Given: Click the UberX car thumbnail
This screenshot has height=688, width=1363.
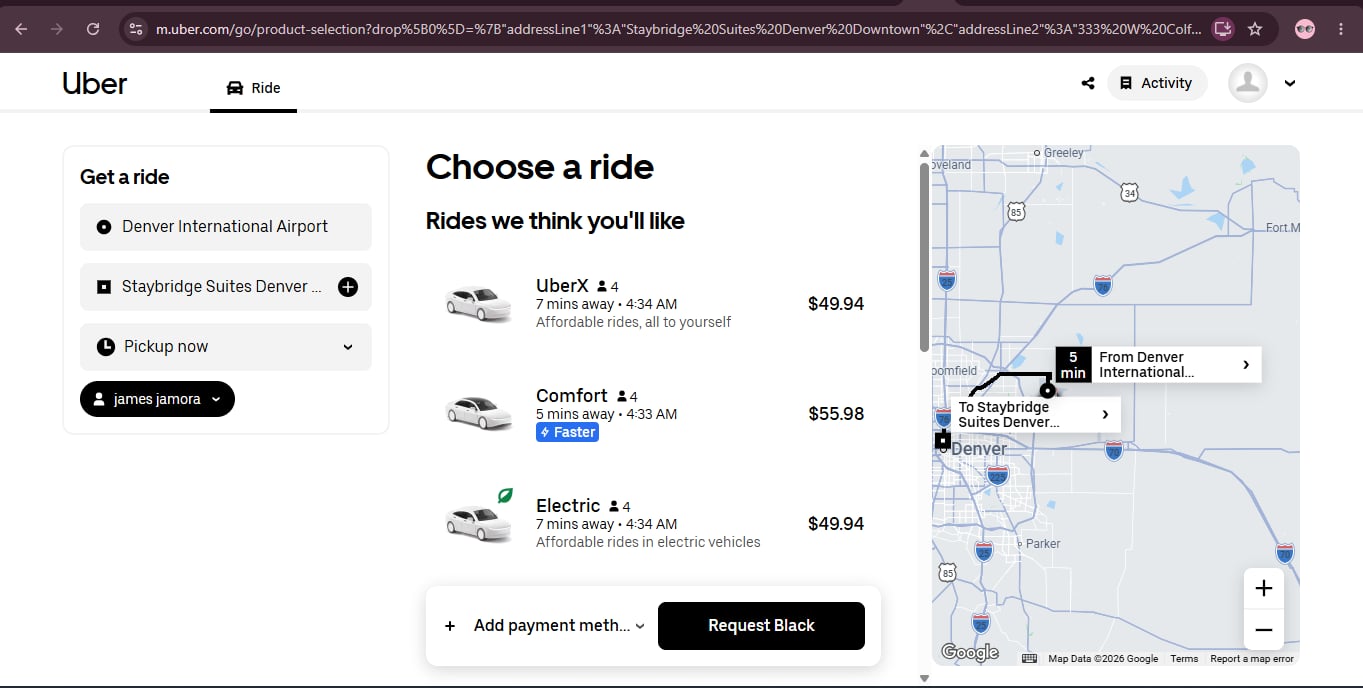Looking at the screenshot, I should (478, 304).
